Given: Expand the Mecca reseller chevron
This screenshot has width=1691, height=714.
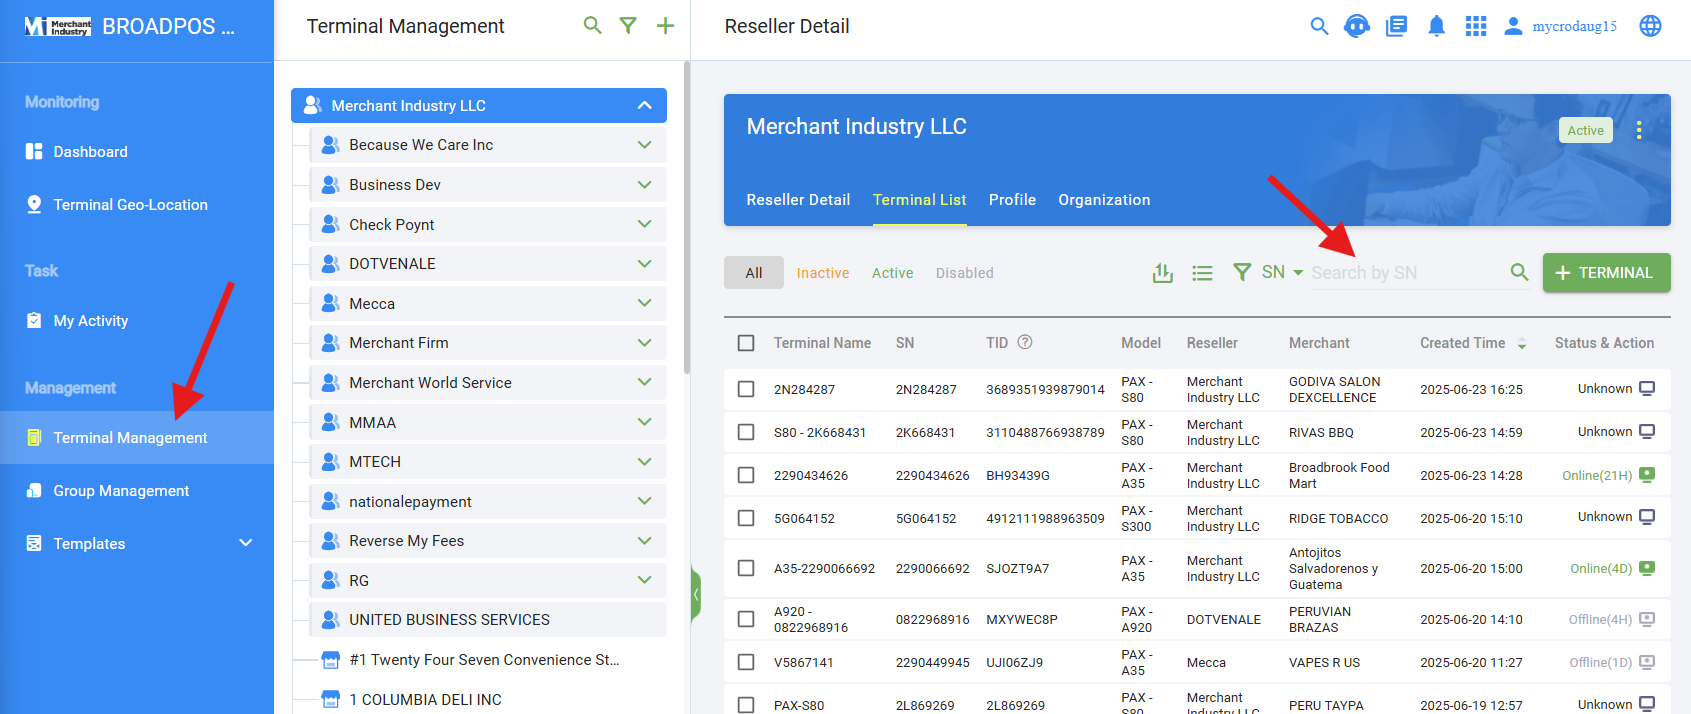Looking at the screenshot, I should click(x=645, y=303).
